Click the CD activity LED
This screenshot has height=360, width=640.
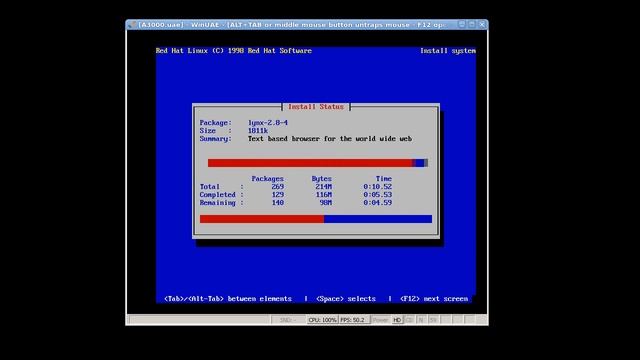409,320
